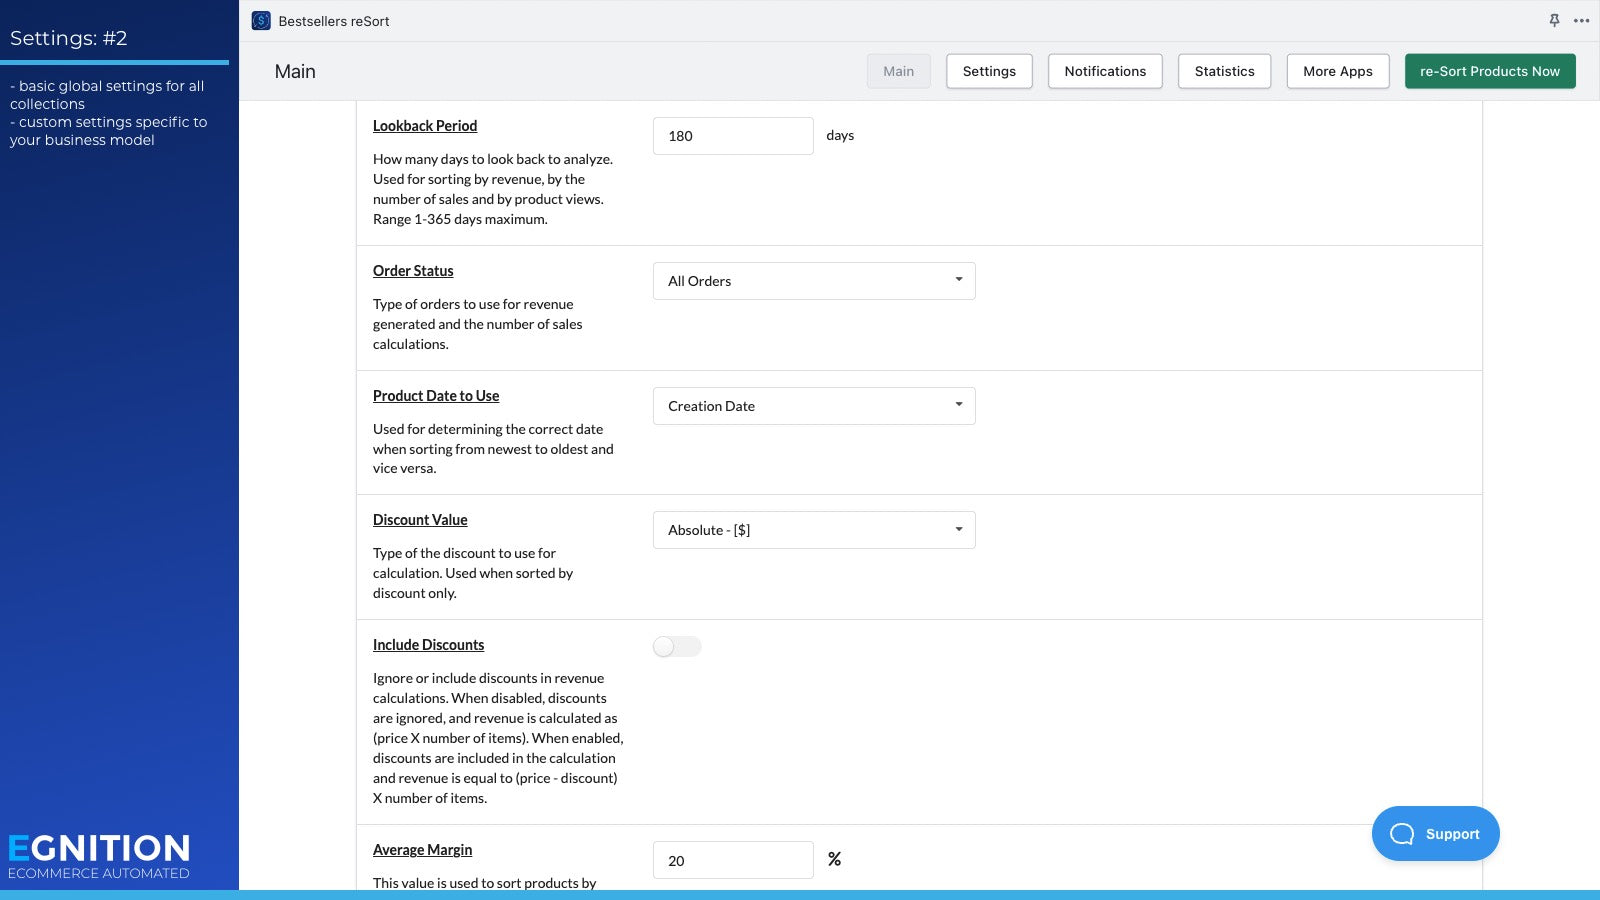This screenshot has width=1600, height=900.
Task: Open the More Apps page
Action: 1337,71
